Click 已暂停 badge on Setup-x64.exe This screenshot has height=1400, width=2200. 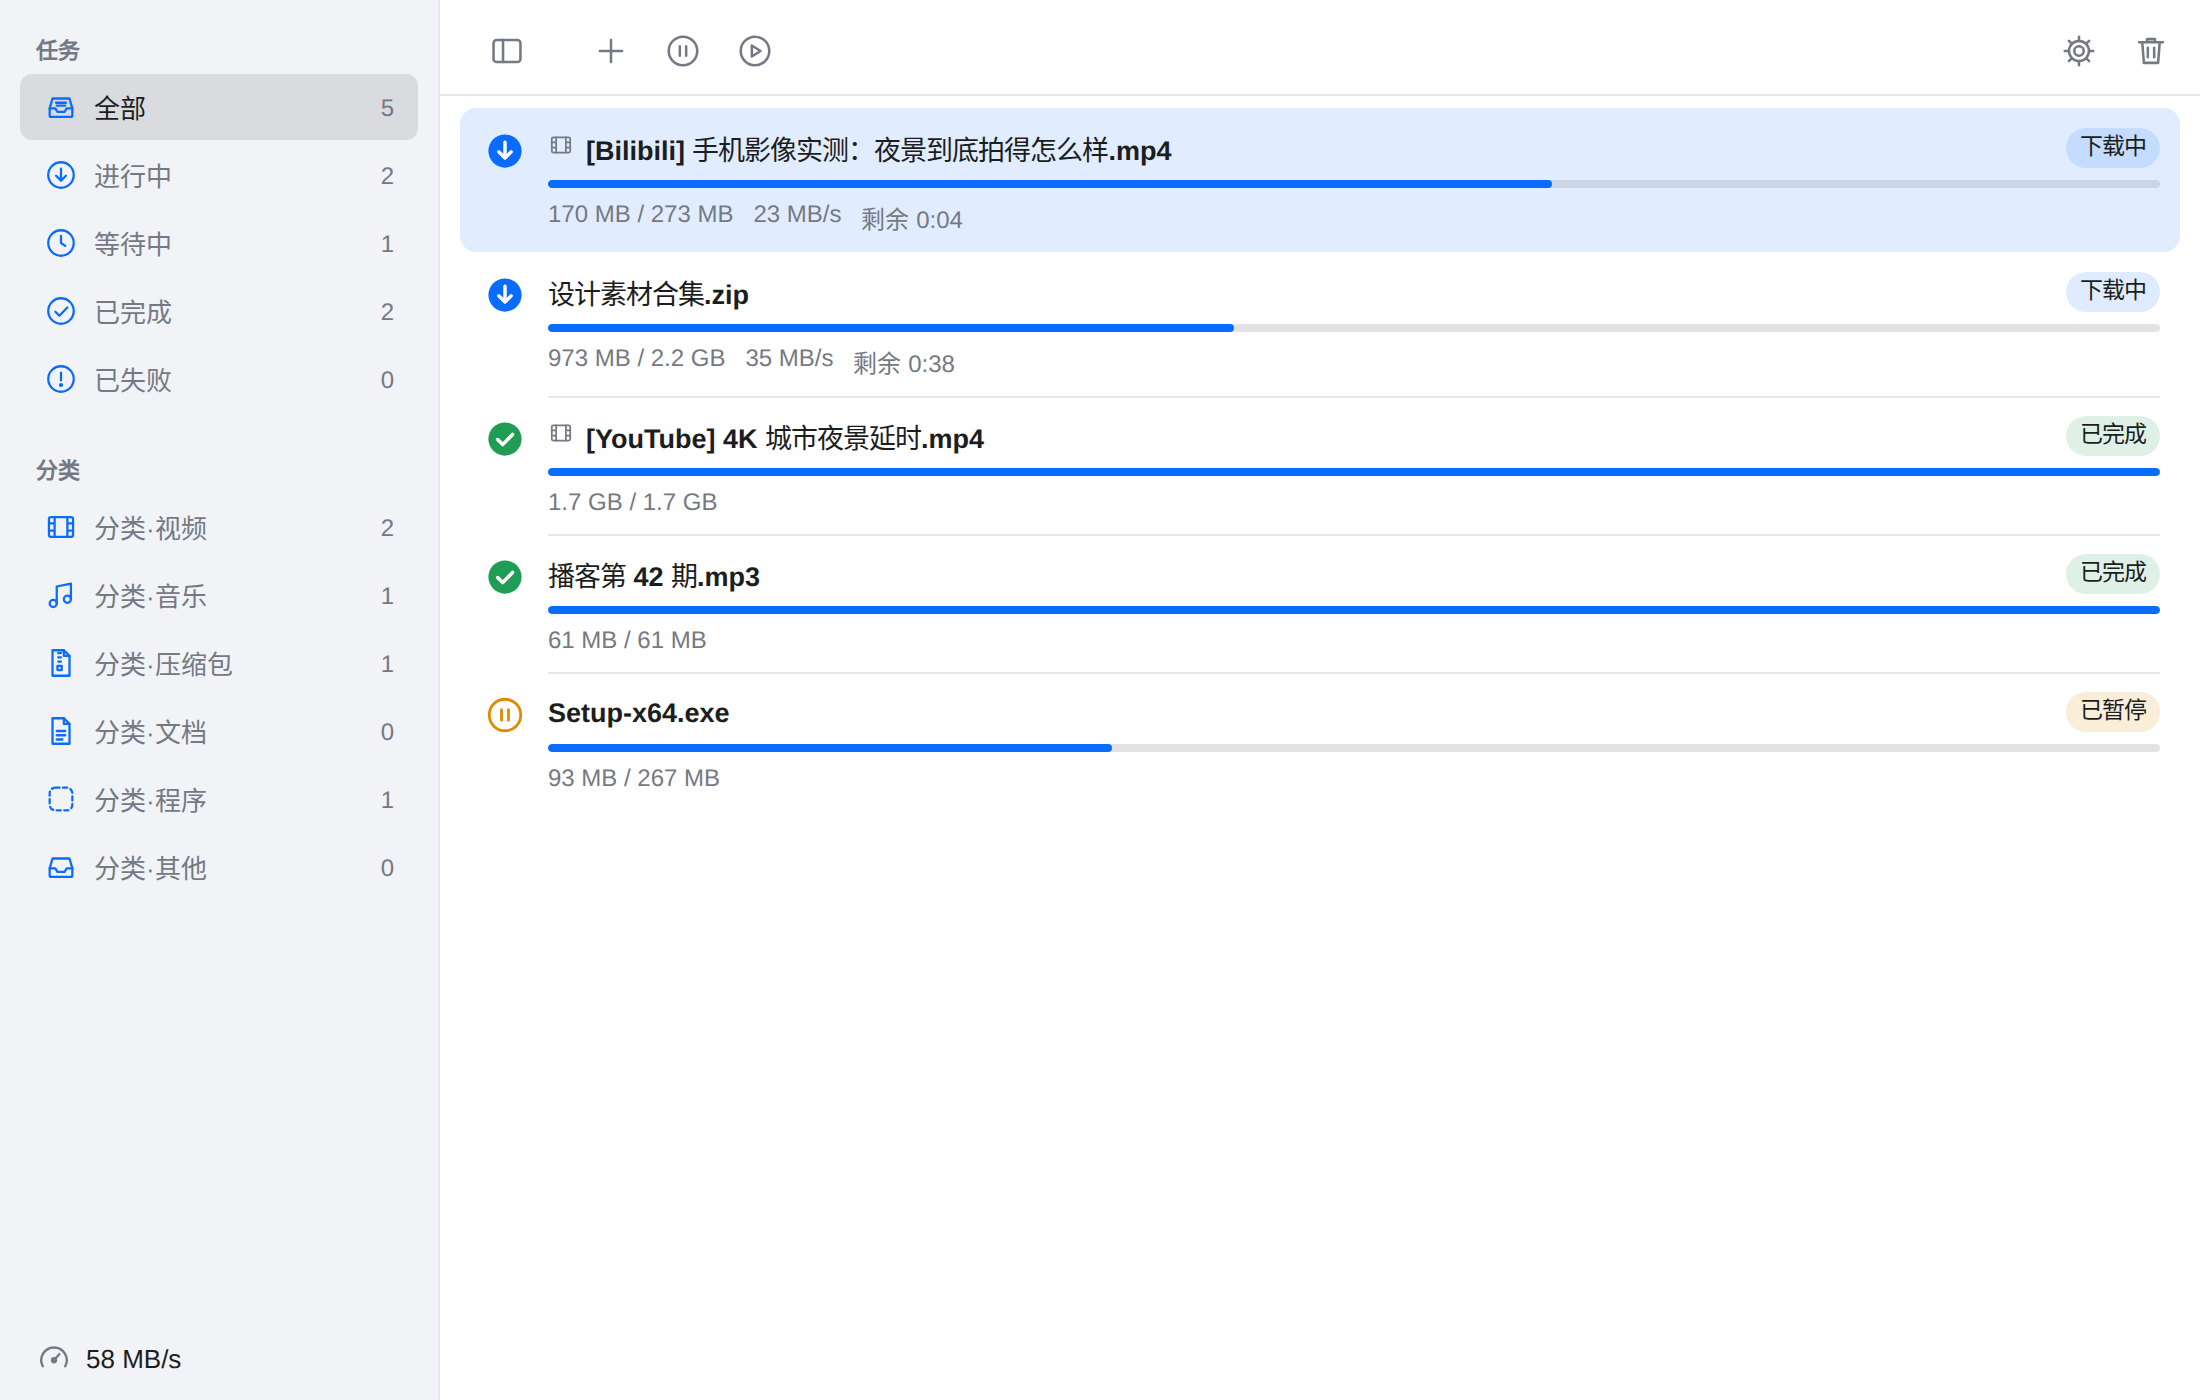[2113, 711]
